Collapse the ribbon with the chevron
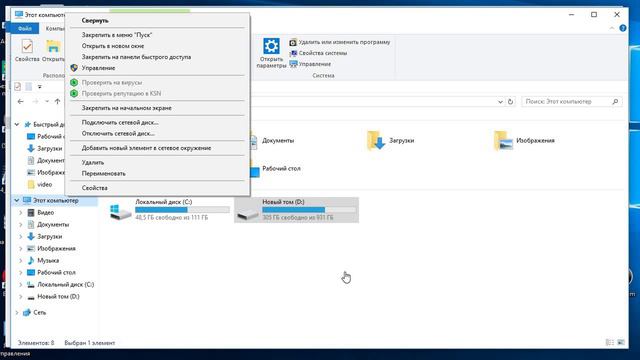 [x=612, y=28]
